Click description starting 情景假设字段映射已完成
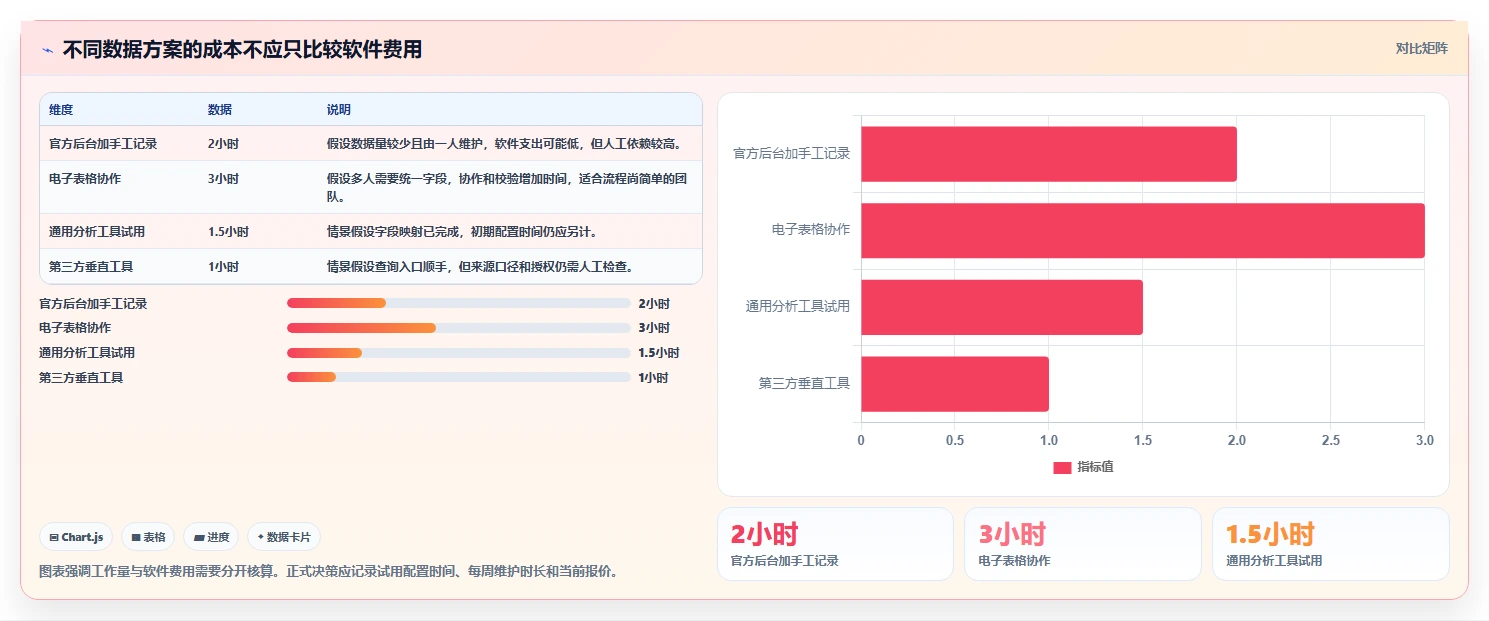Screen dimensions: 1489x621 point(462,232)
